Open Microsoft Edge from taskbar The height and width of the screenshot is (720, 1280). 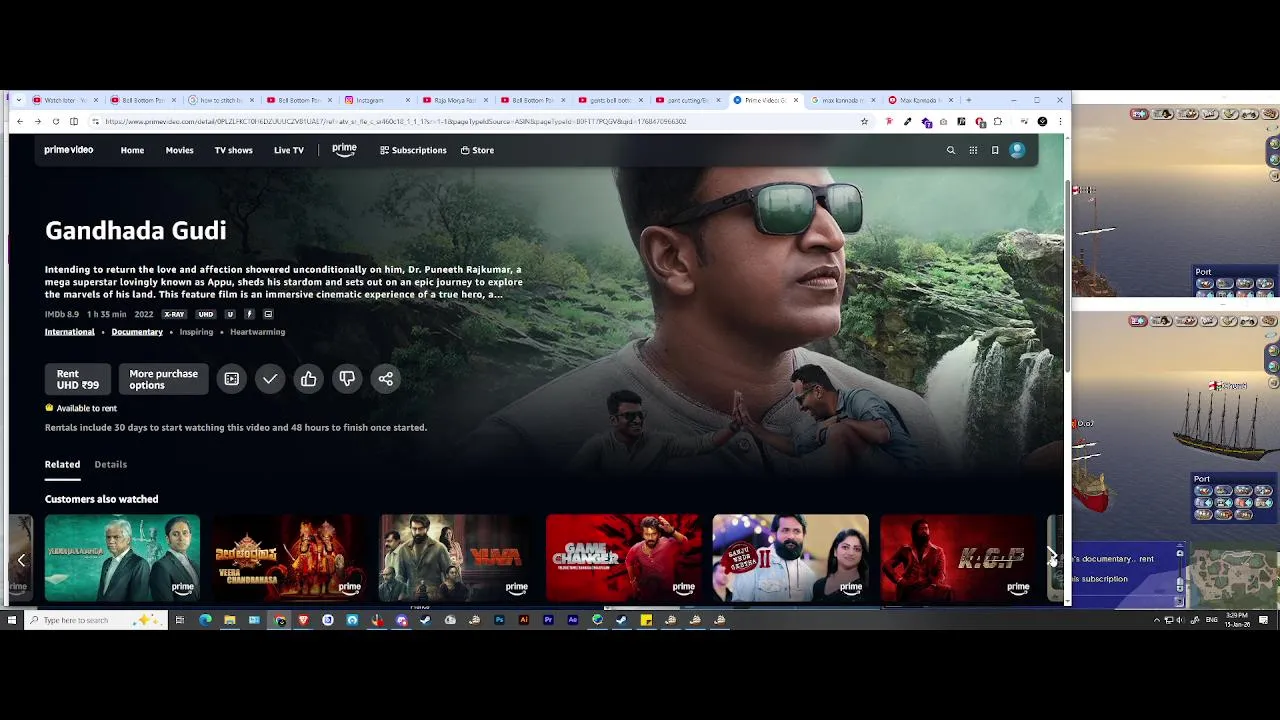coord(205,620)
